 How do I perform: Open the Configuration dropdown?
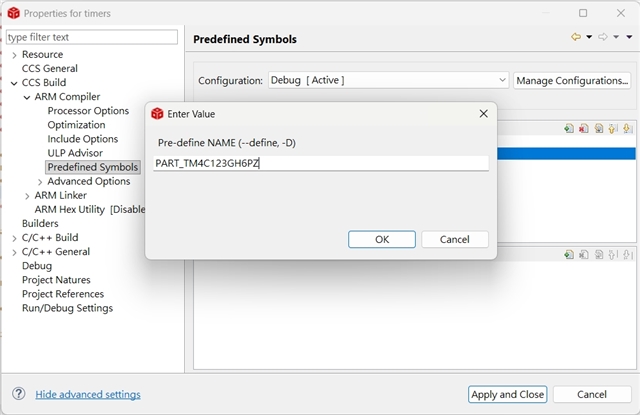(388, 80)
